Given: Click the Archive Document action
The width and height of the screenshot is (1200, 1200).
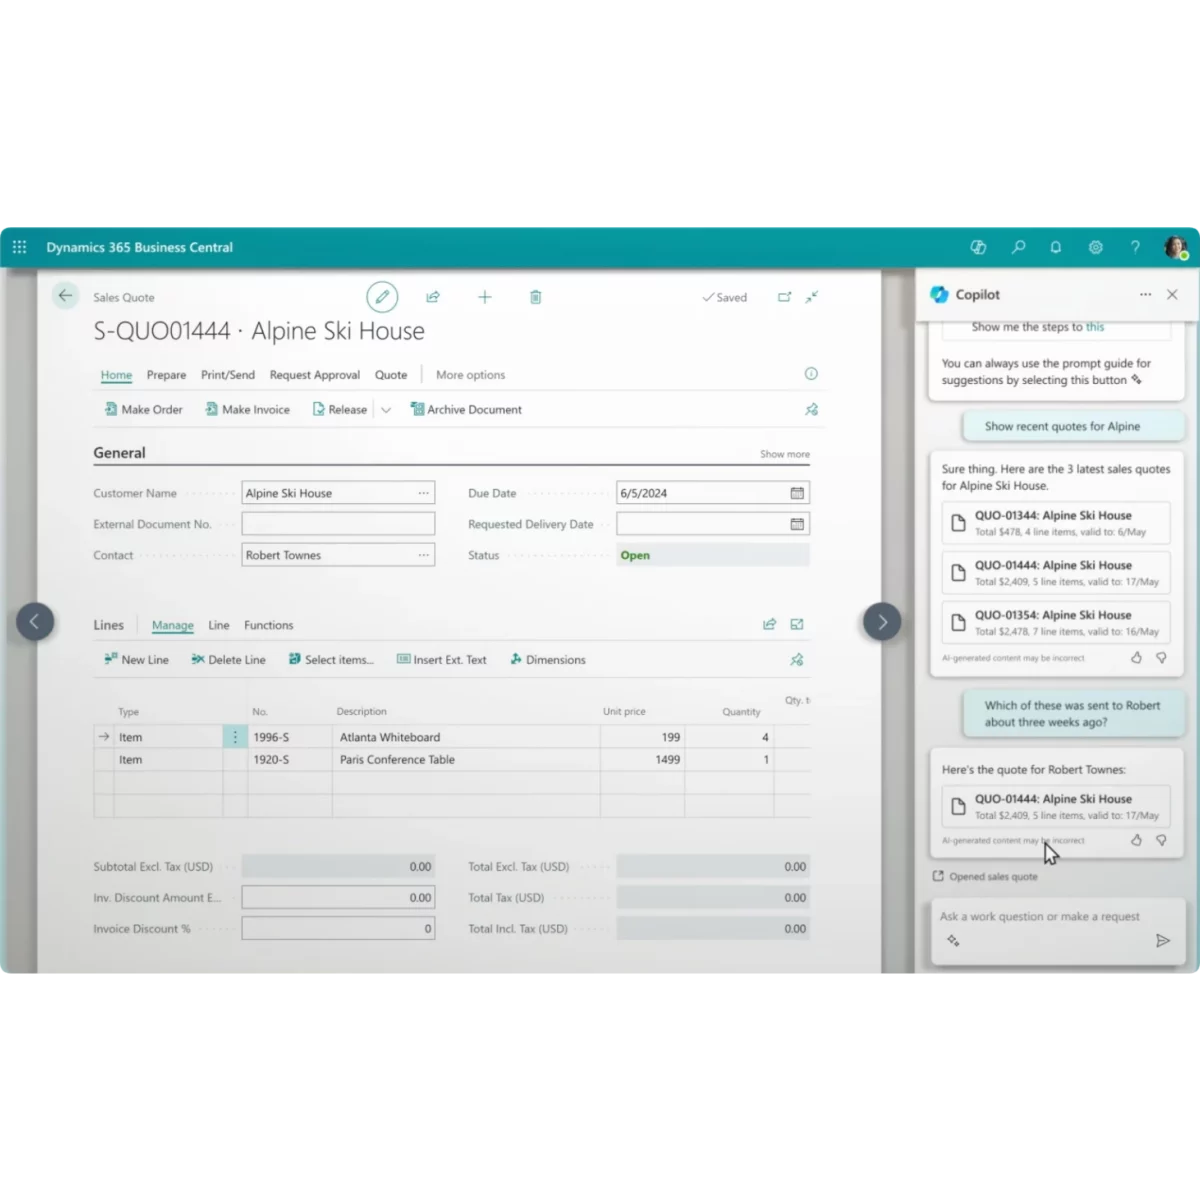Looking at the screenshot, I should tap(466, 409).
